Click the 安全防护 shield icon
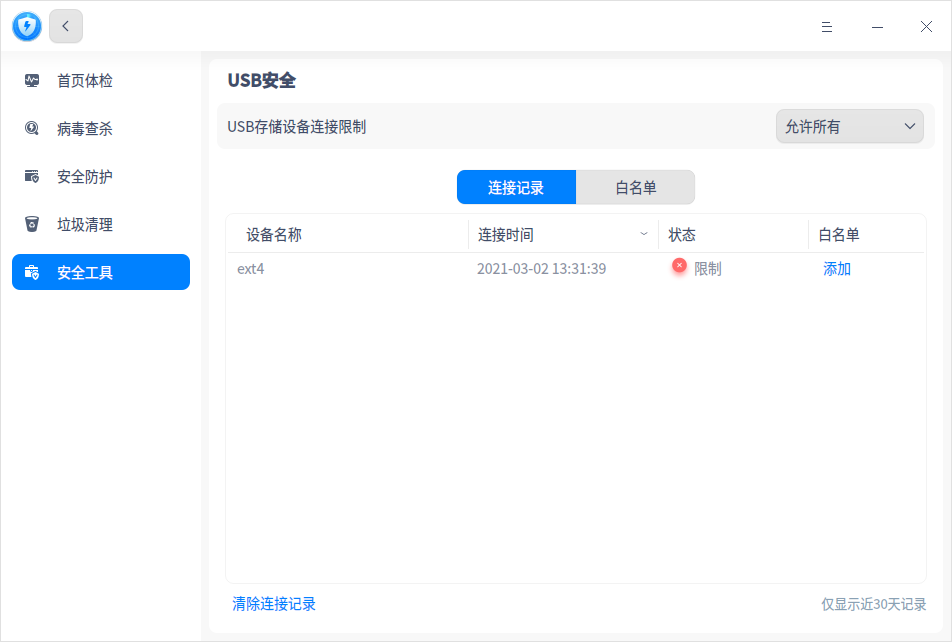This screenshot has height=642, width=952. coord(32,176)
